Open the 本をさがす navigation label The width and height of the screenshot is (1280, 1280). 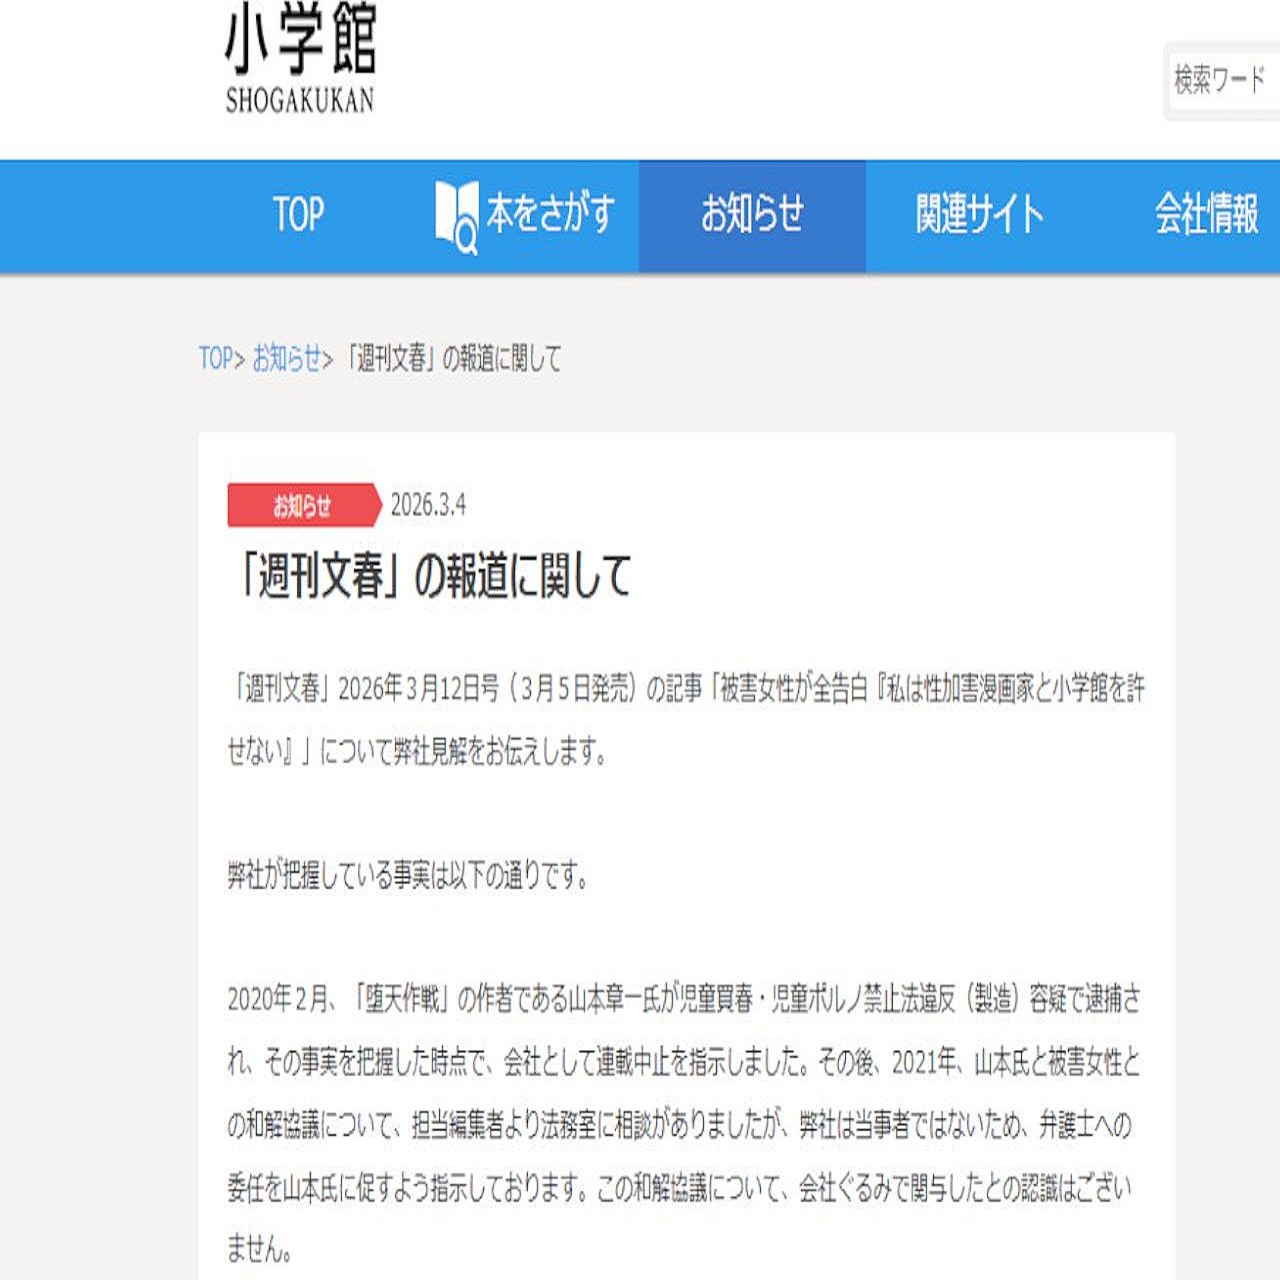pos(550,215)
